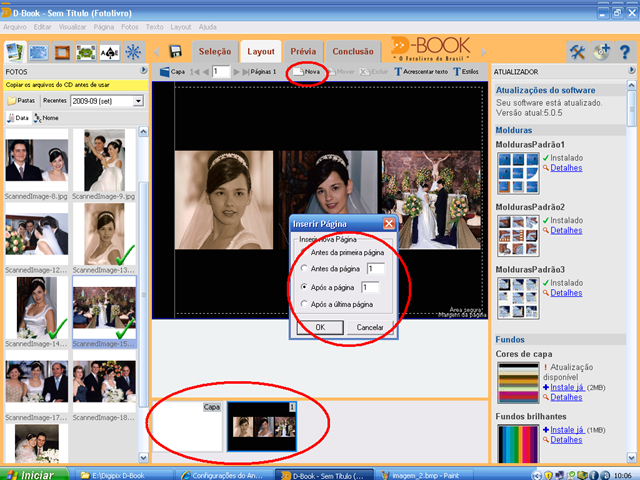Expand the ATUALIZADOR panel arrow
Image resolution: width=640 pixels, height=480 pixels.
[632, 70]
